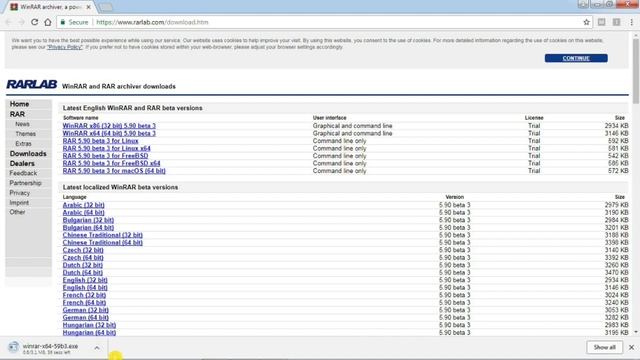The width and height of the screenshot is (640, 360).
Task: Download RAR 5.90 beta 3 for Linux
Action: point(100,141)
